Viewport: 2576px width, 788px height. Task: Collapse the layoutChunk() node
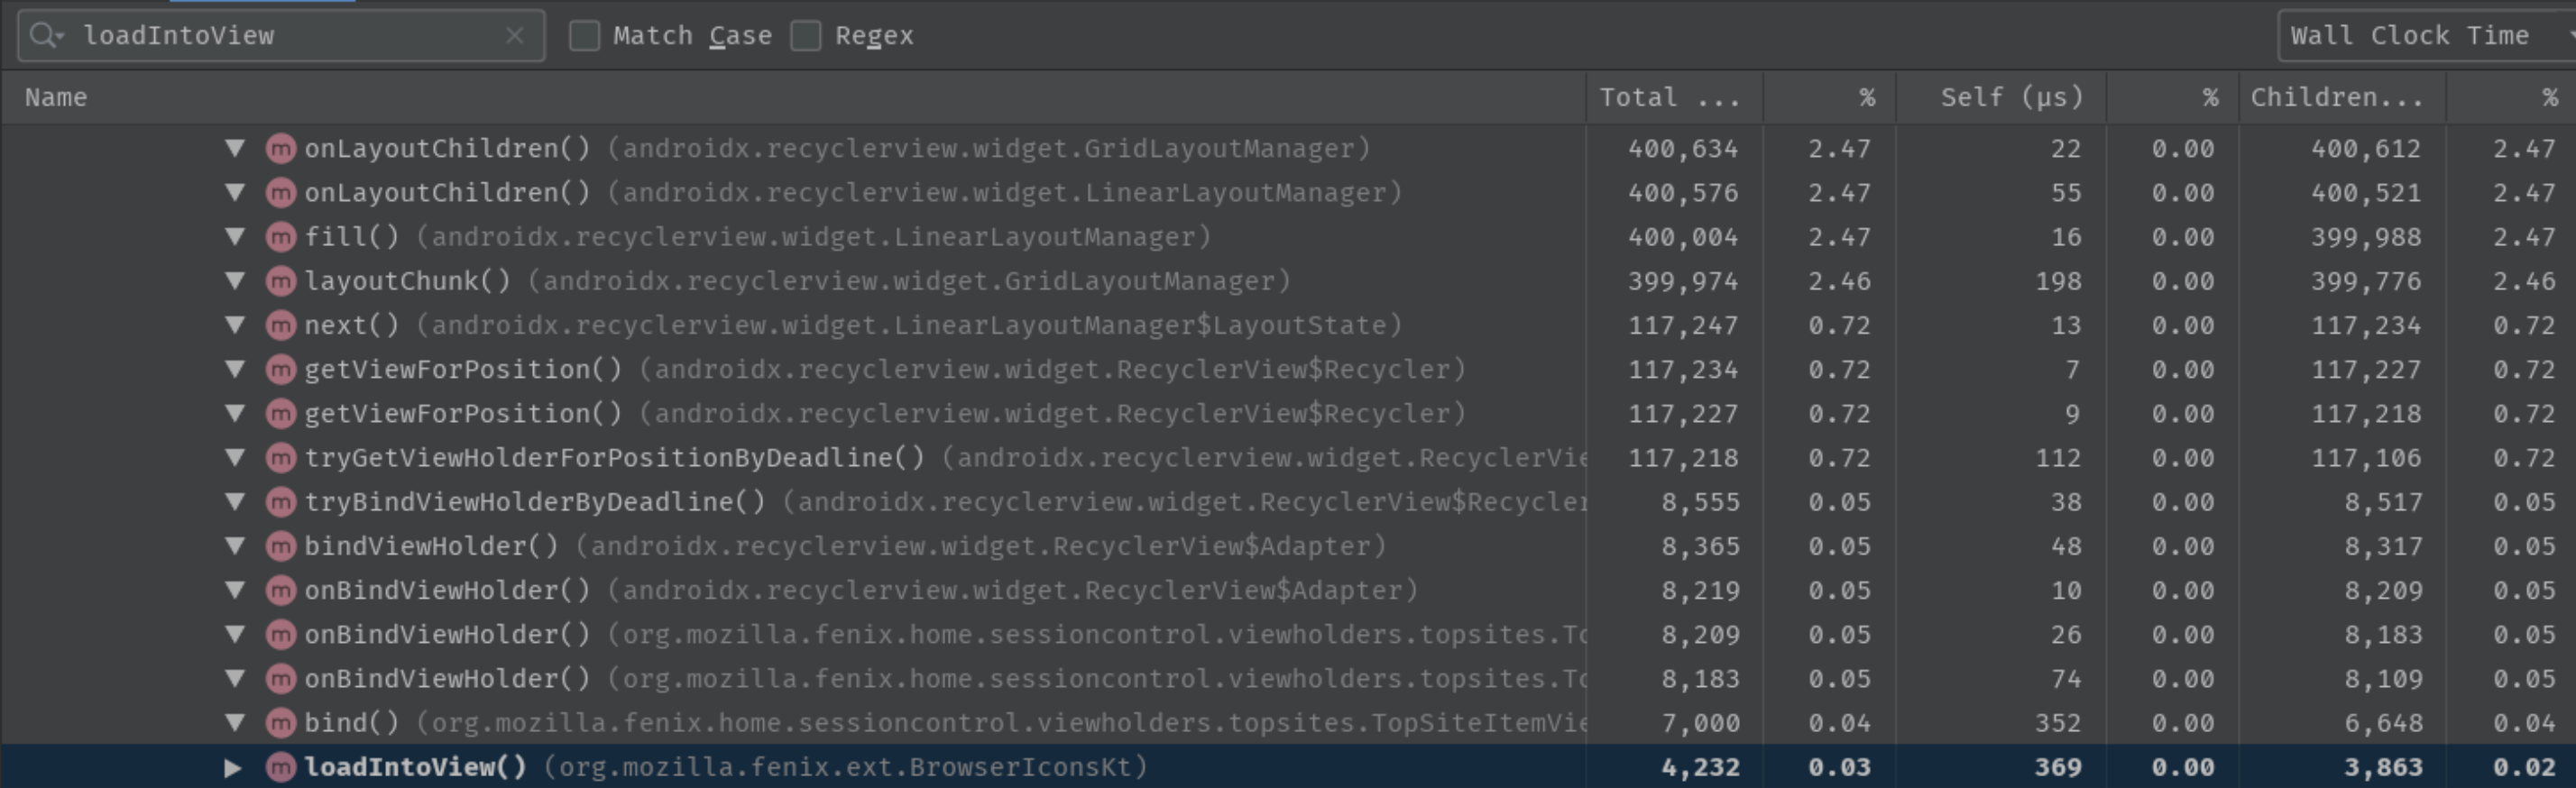235,281
